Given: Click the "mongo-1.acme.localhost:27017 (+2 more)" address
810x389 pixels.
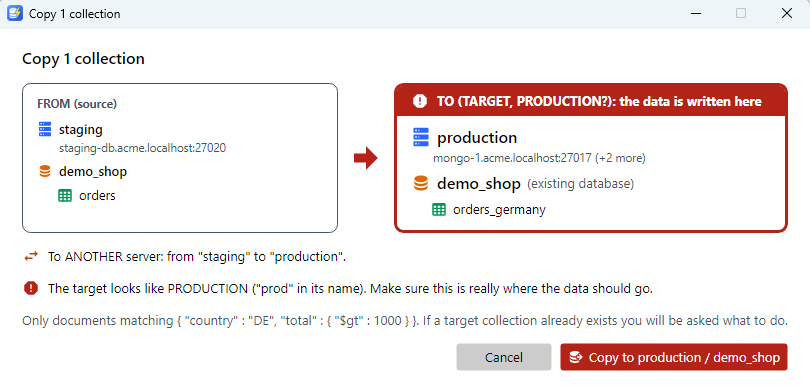Looking at the screenshot, I should coord(539,158).
